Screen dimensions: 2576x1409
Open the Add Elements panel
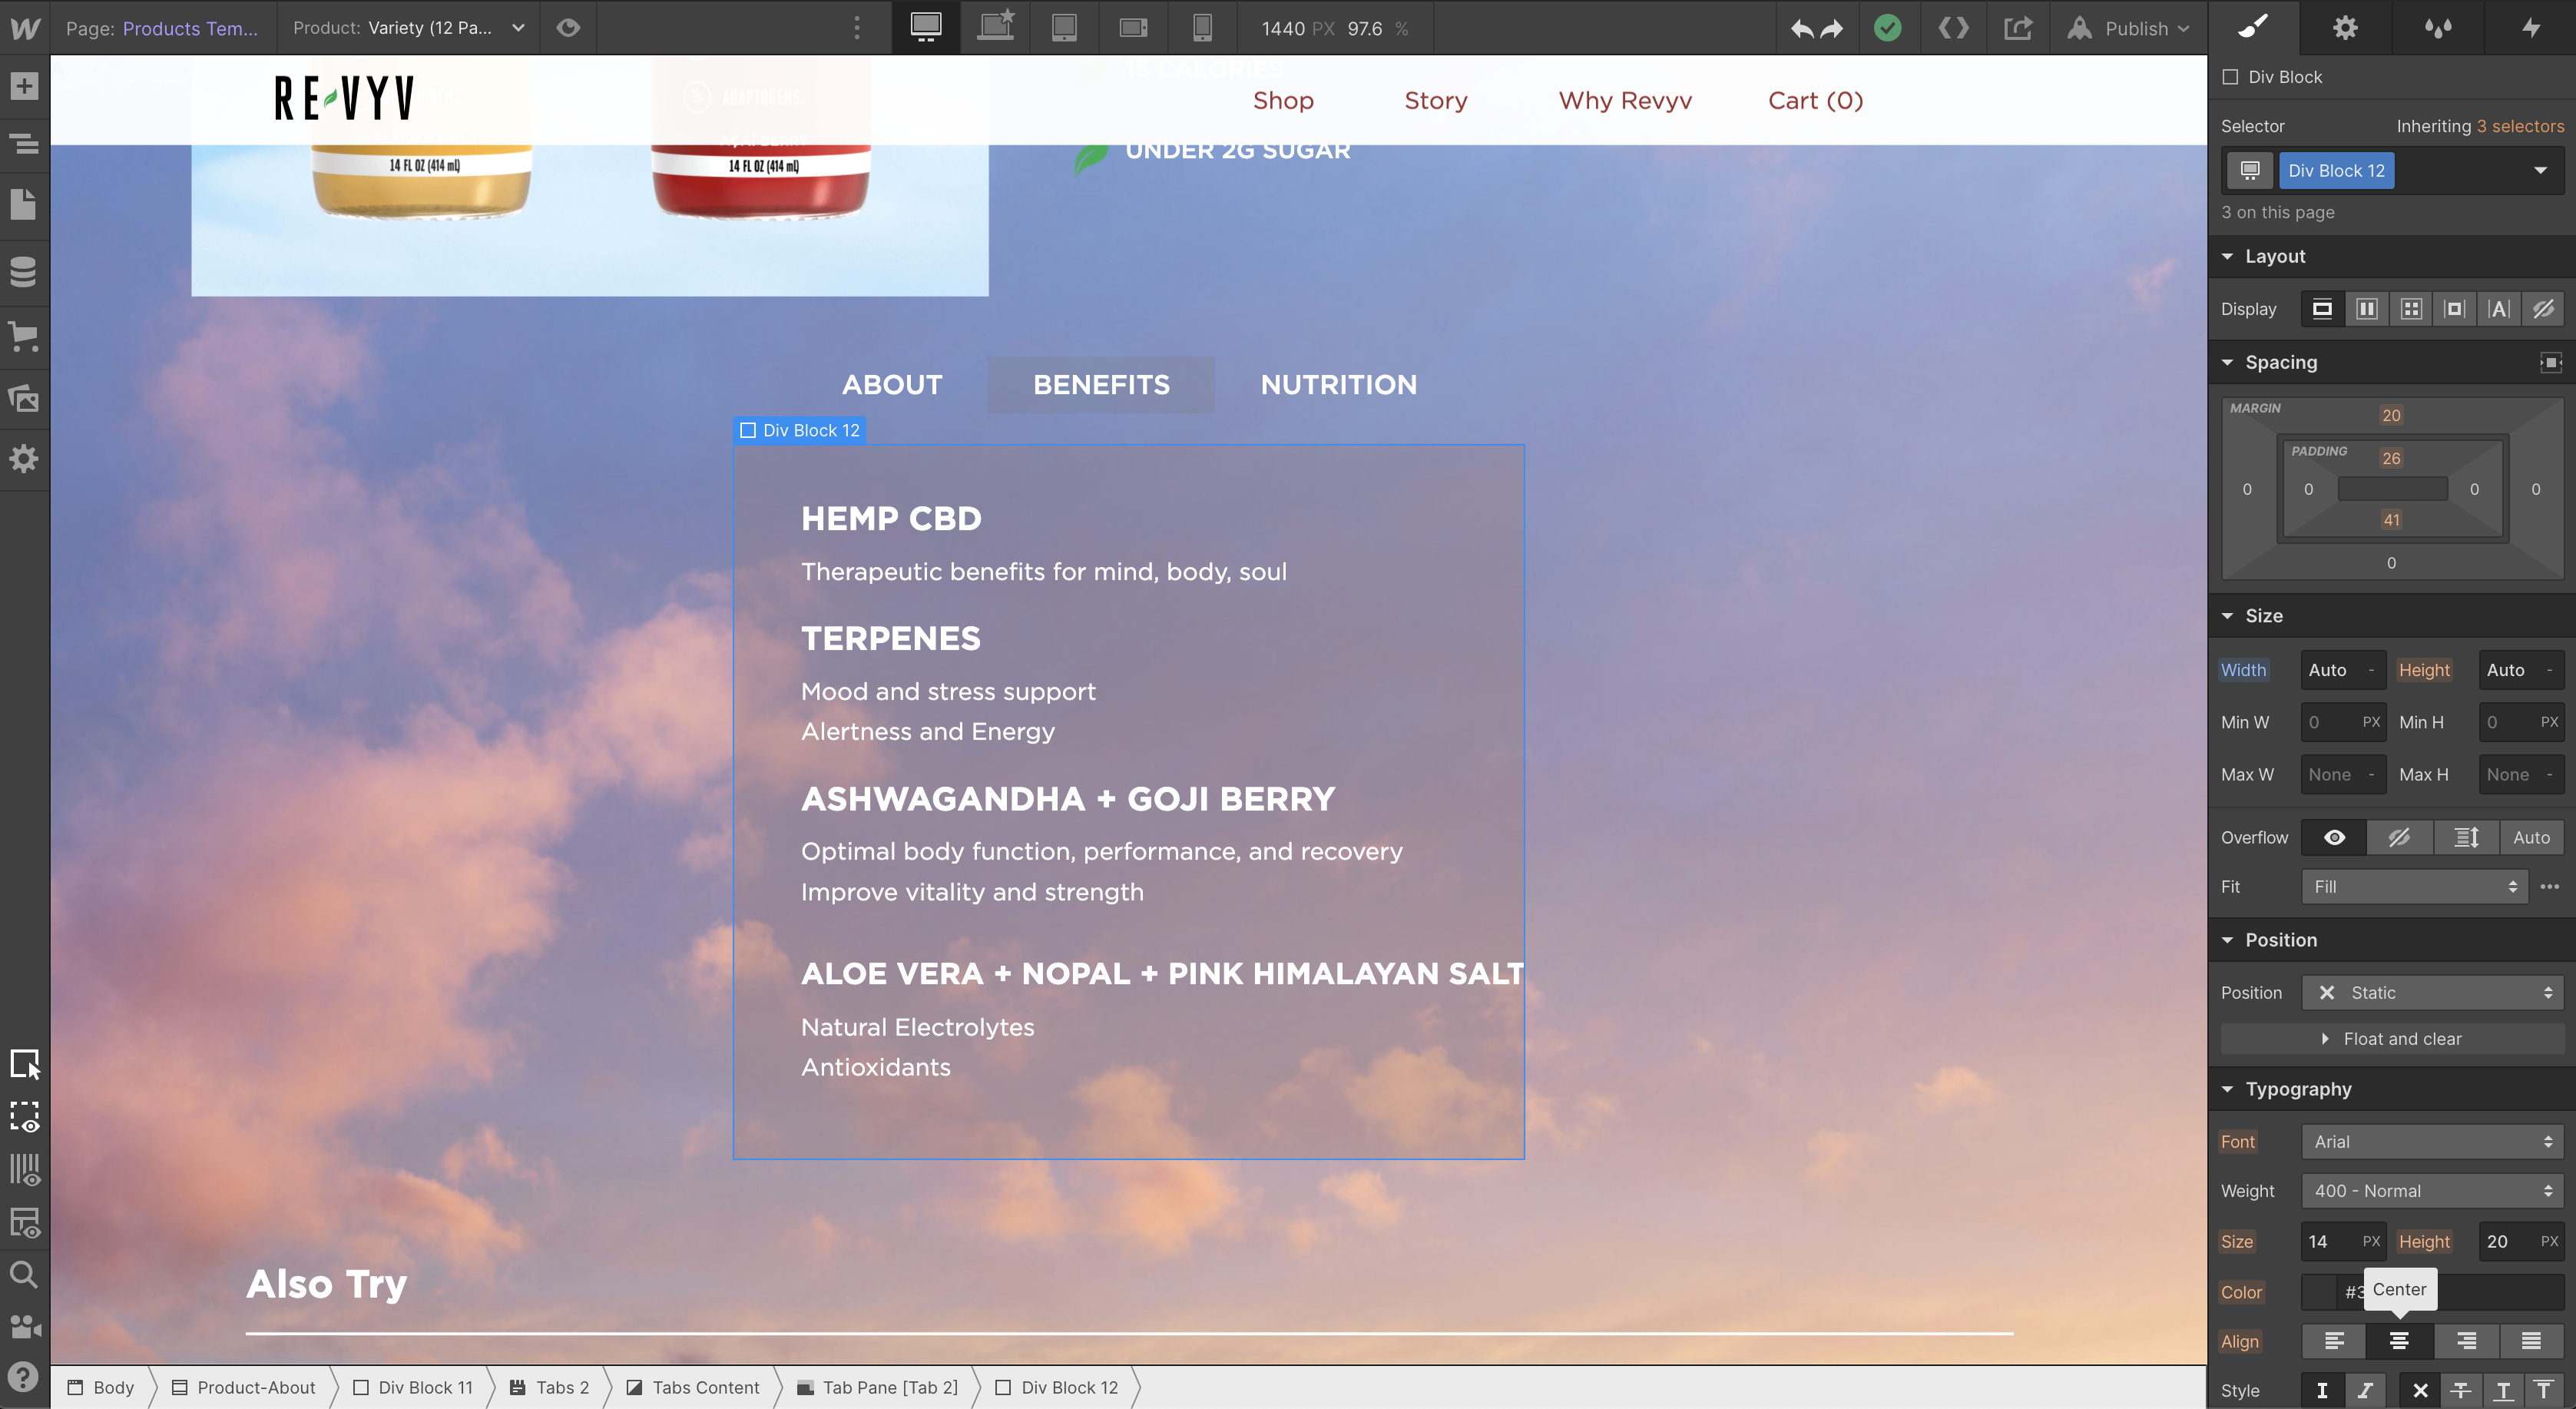coord(24,86)
